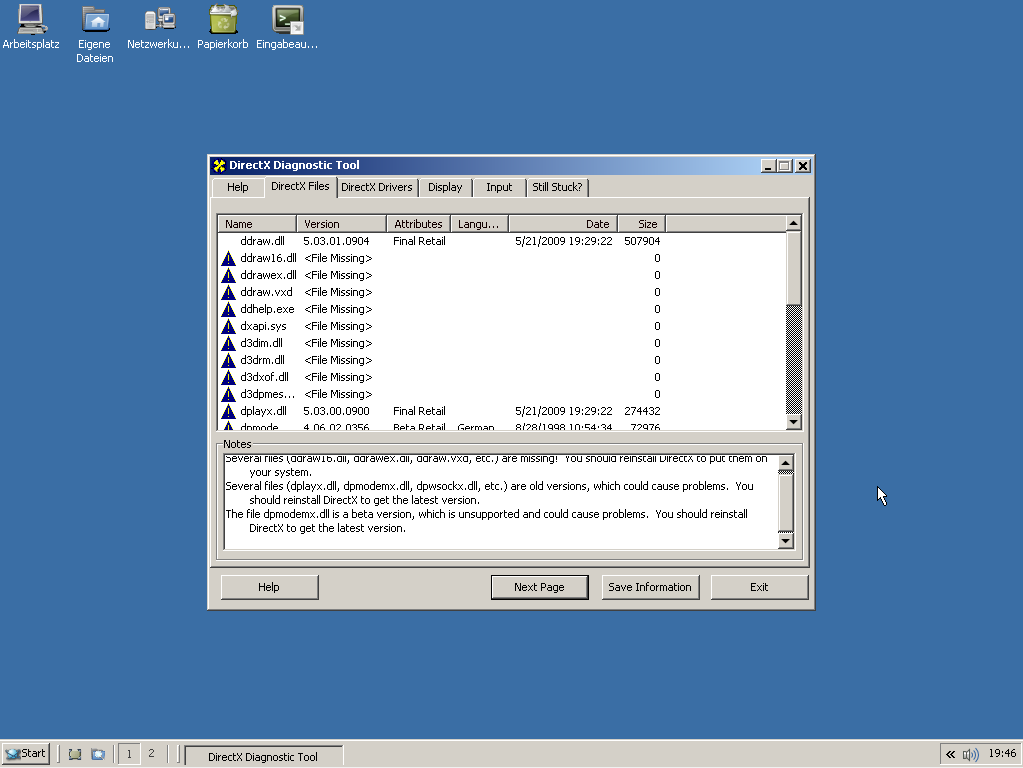Open the Display tab
The width and height of the screenshot is (1023, 768).
coord(445,187)
